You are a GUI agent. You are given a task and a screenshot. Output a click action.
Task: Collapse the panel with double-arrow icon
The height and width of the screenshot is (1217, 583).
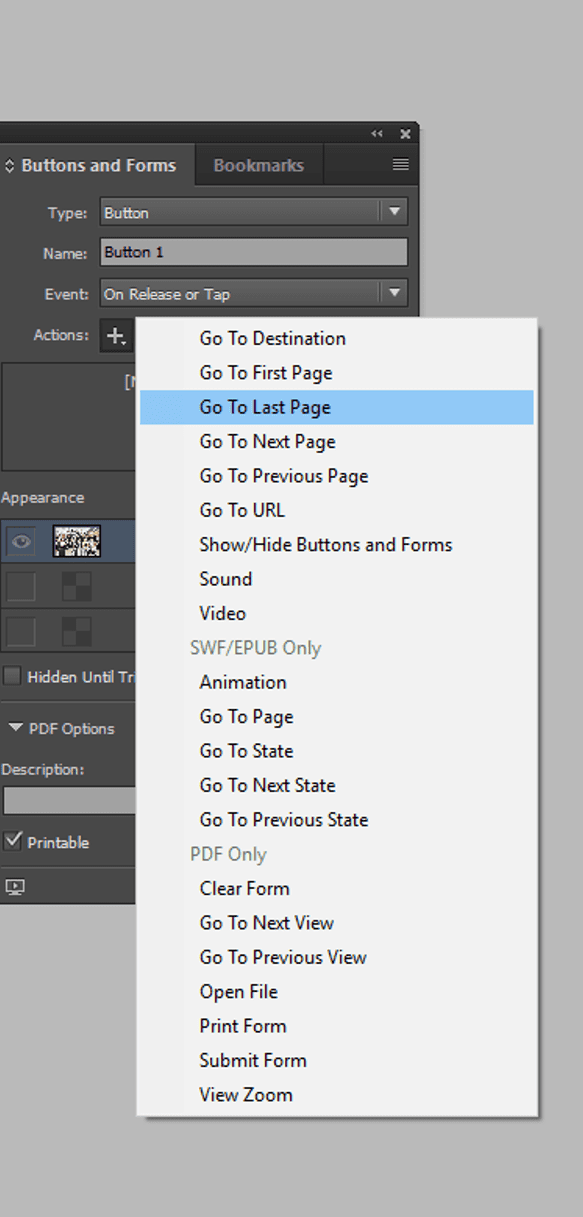click(377, 134)
